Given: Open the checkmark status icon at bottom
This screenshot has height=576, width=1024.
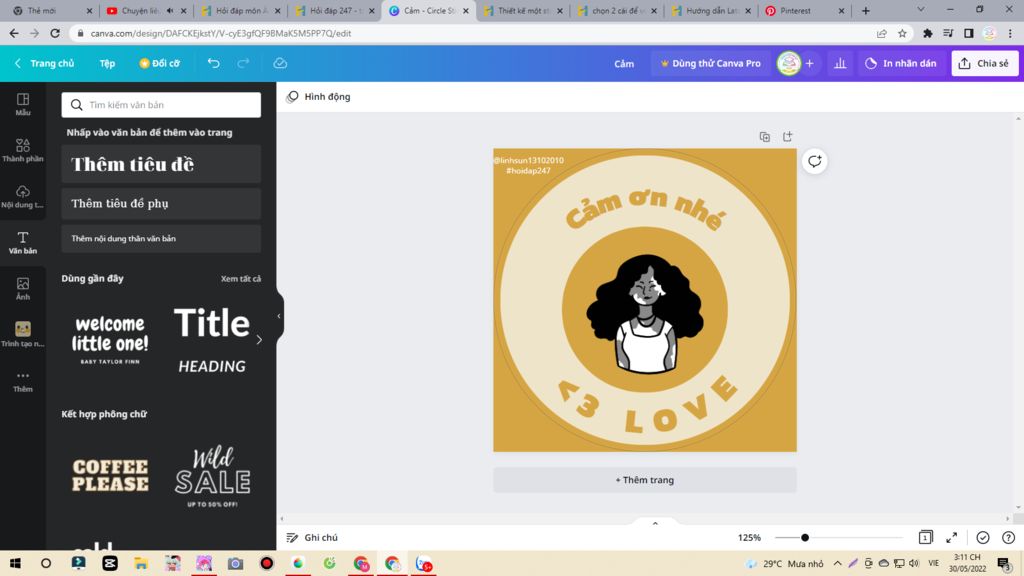Looking at the screenshot, I should point(983,537).
